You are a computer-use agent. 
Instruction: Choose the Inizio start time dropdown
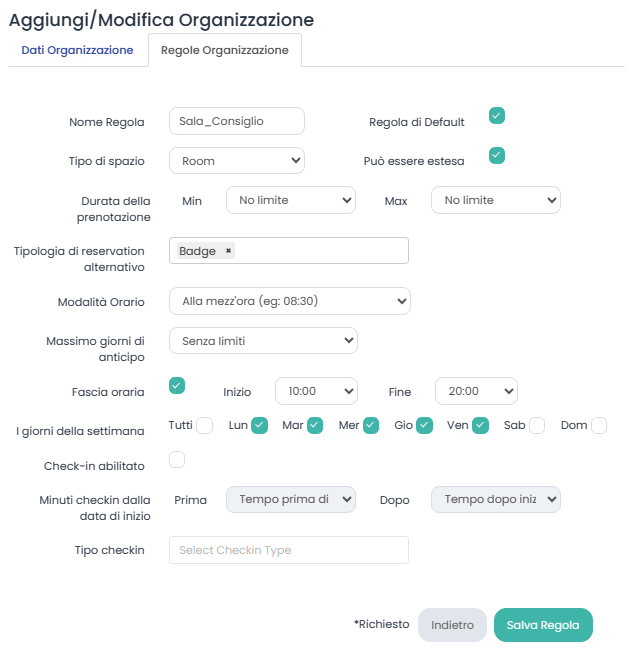(316, 392)
